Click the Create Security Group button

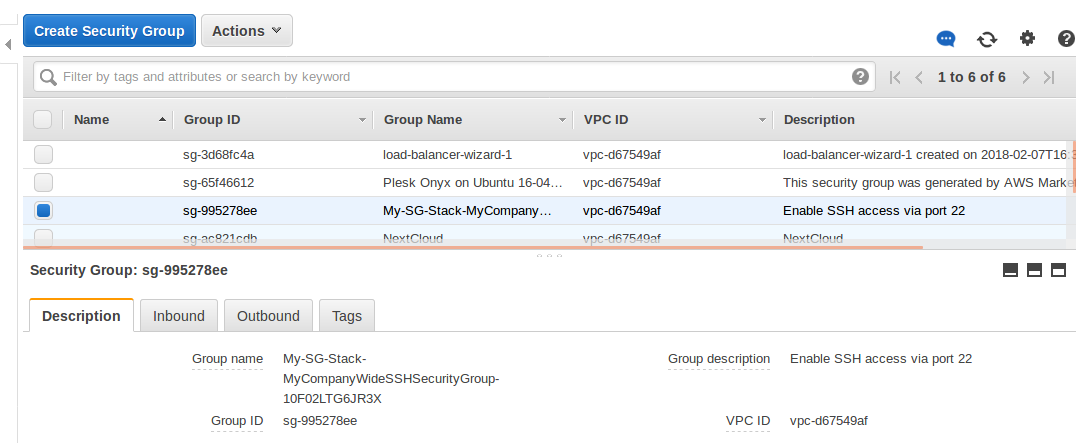click(x=109, y=31)
